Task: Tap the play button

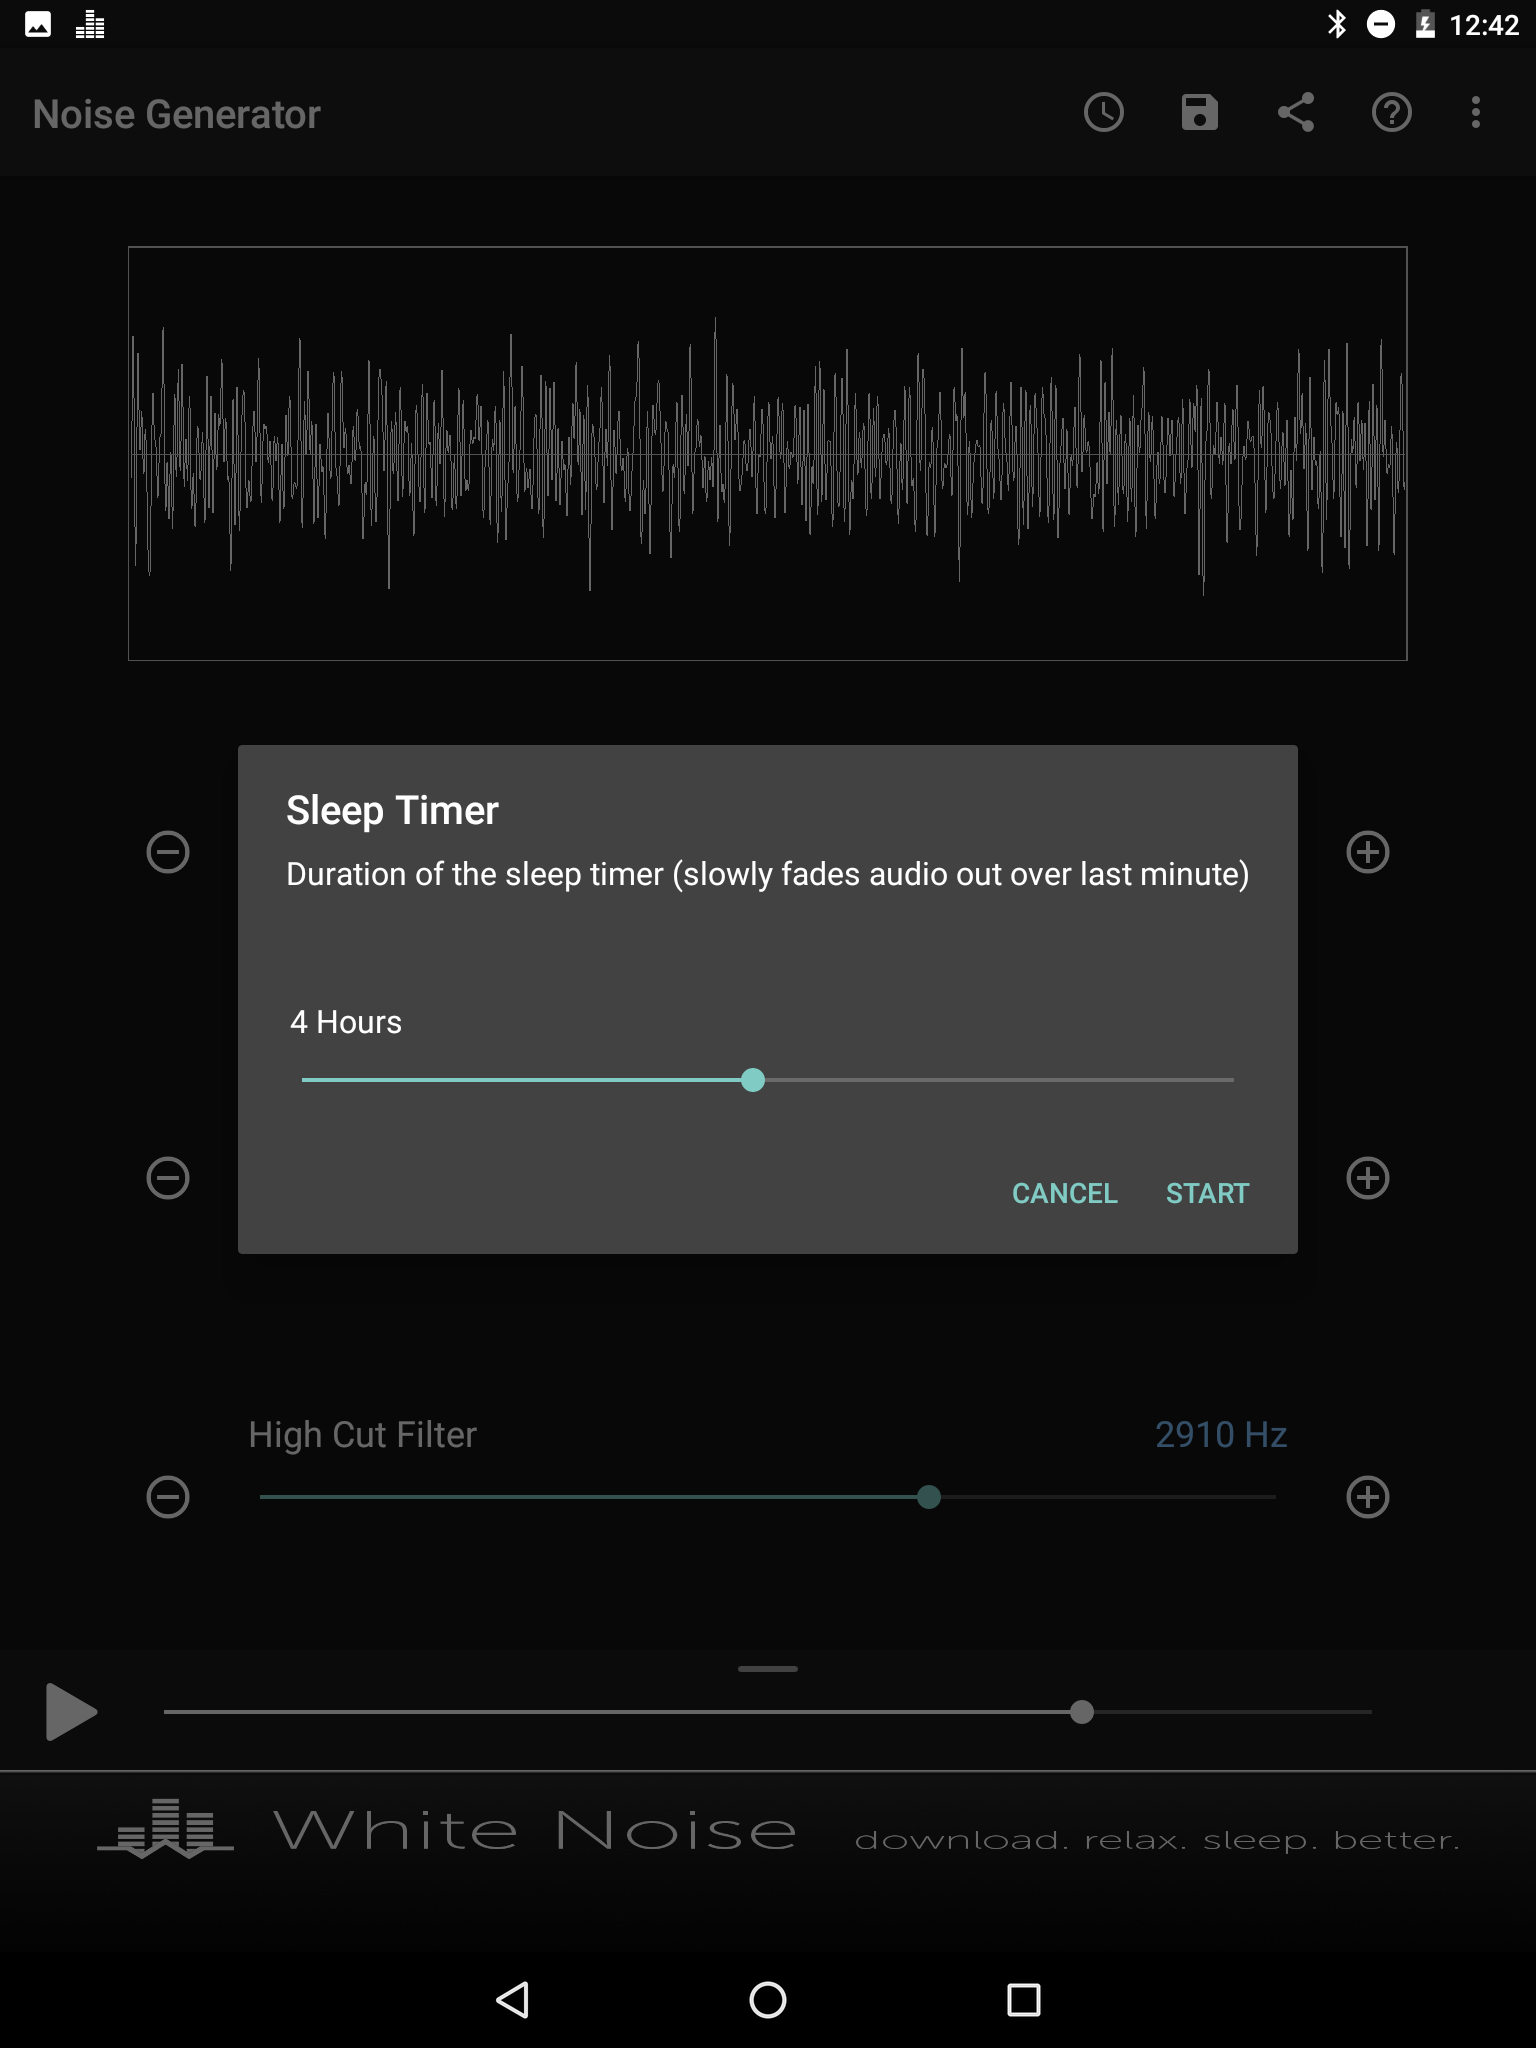Action: tap(70, 1712)
